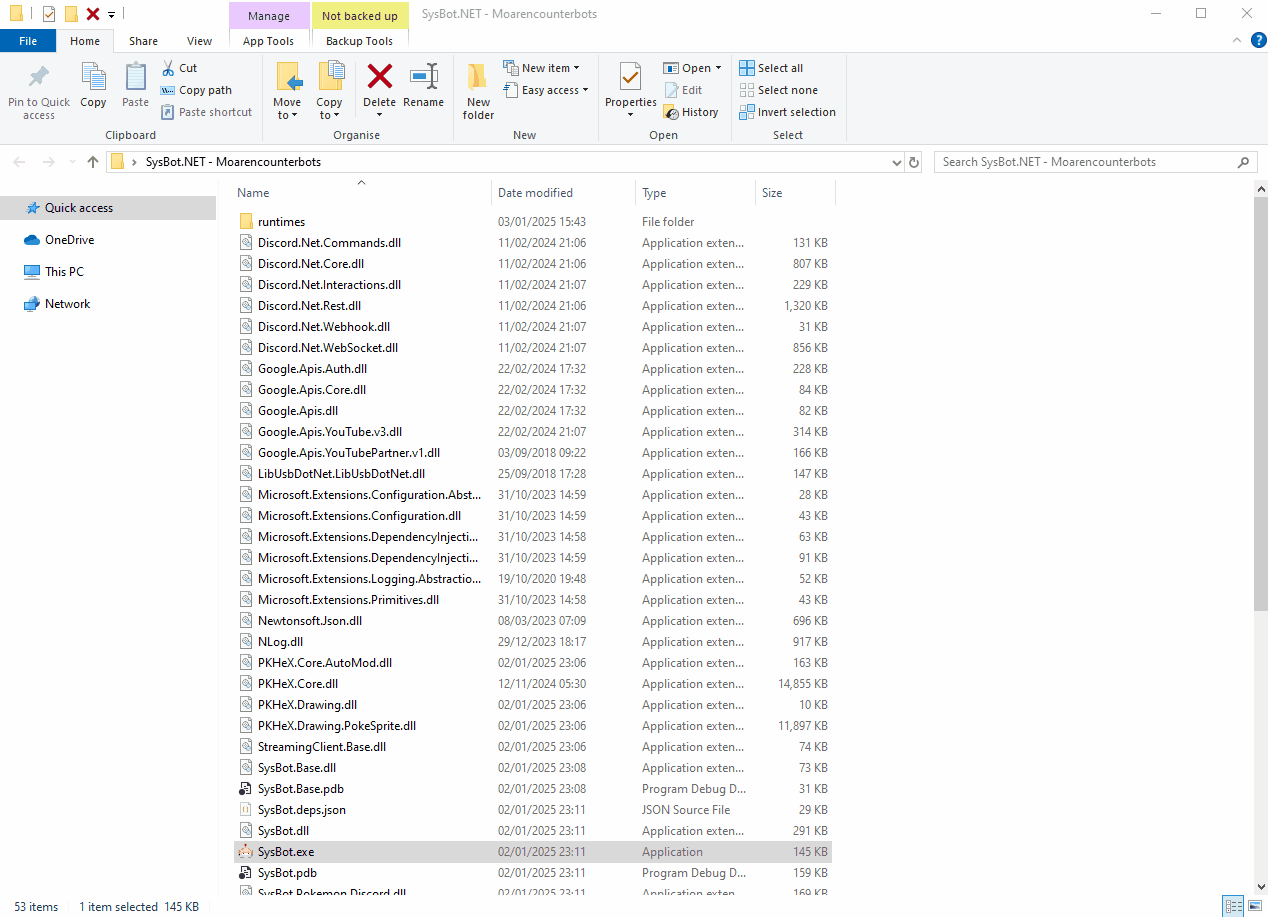1268x917 pixels.
Task: Switch to the View tab
Action: click(199, 41)
